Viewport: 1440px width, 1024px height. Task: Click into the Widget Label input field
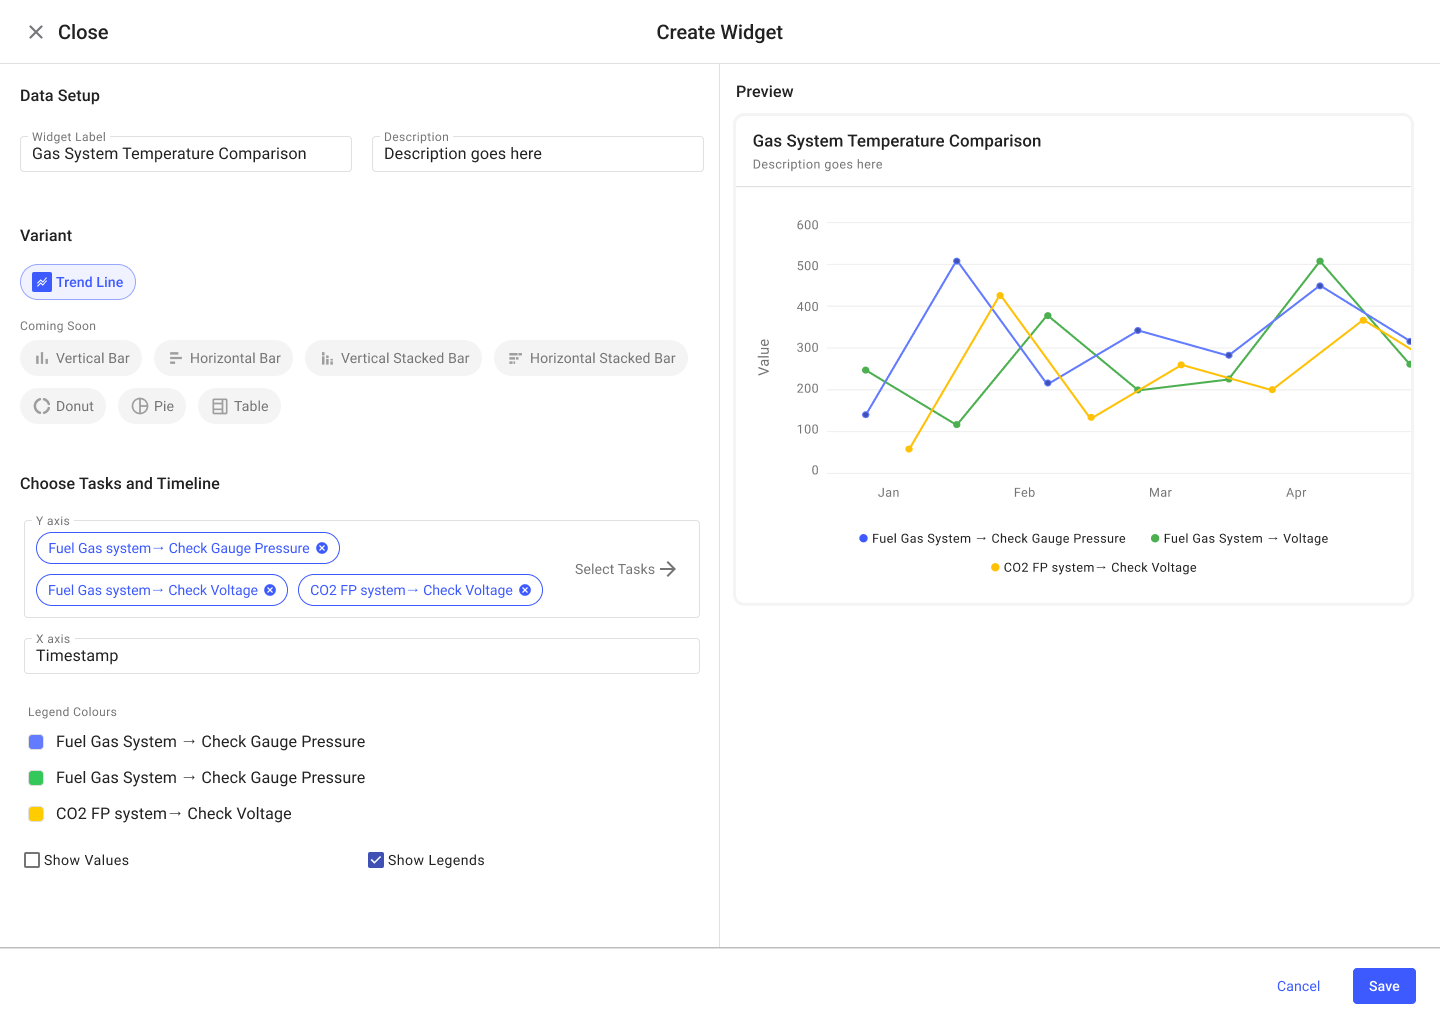click(x=186, y=154)
